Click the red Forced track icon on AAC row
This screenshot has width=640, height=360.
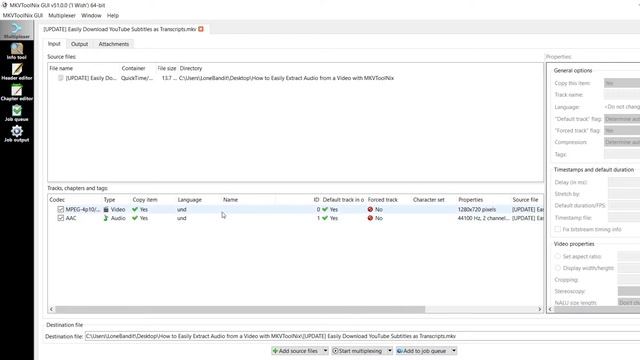[370, 218]
